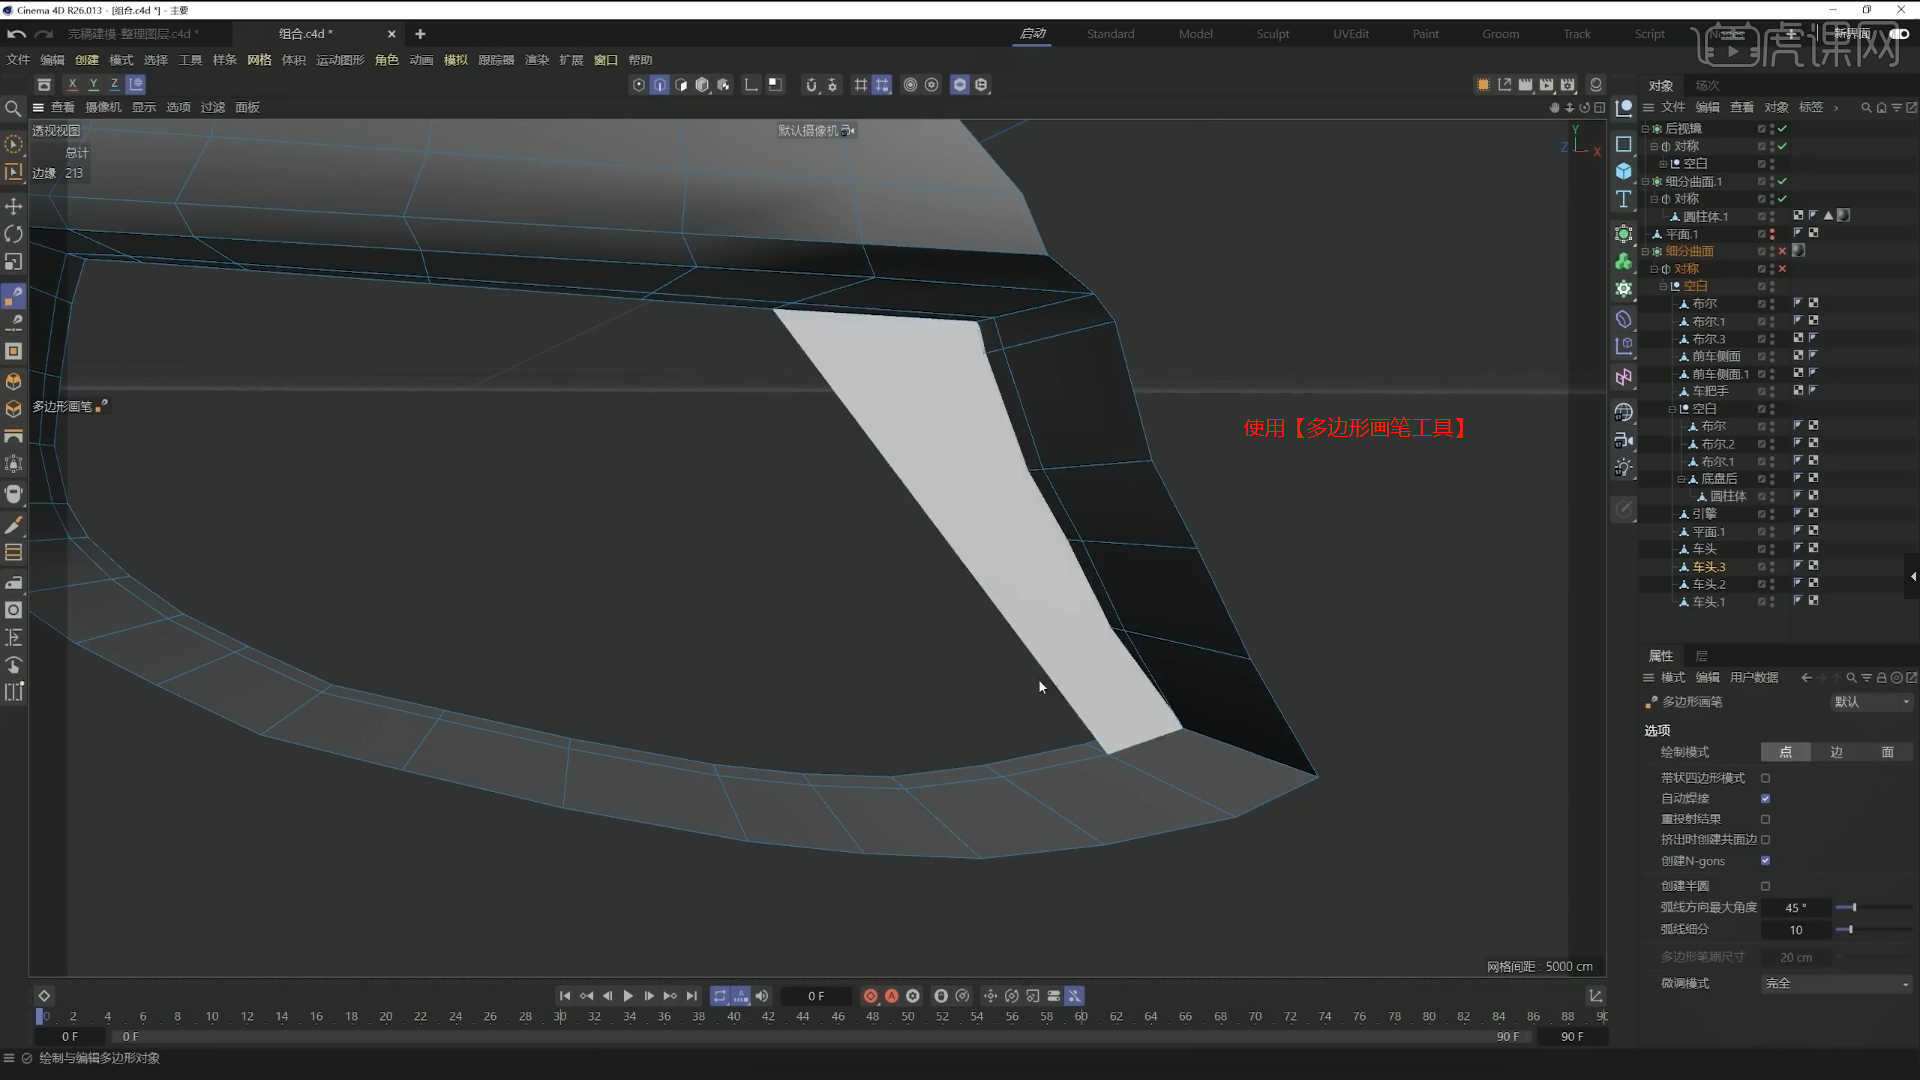Uncheck the 创建N-gons checkbox

[1765, 861]
